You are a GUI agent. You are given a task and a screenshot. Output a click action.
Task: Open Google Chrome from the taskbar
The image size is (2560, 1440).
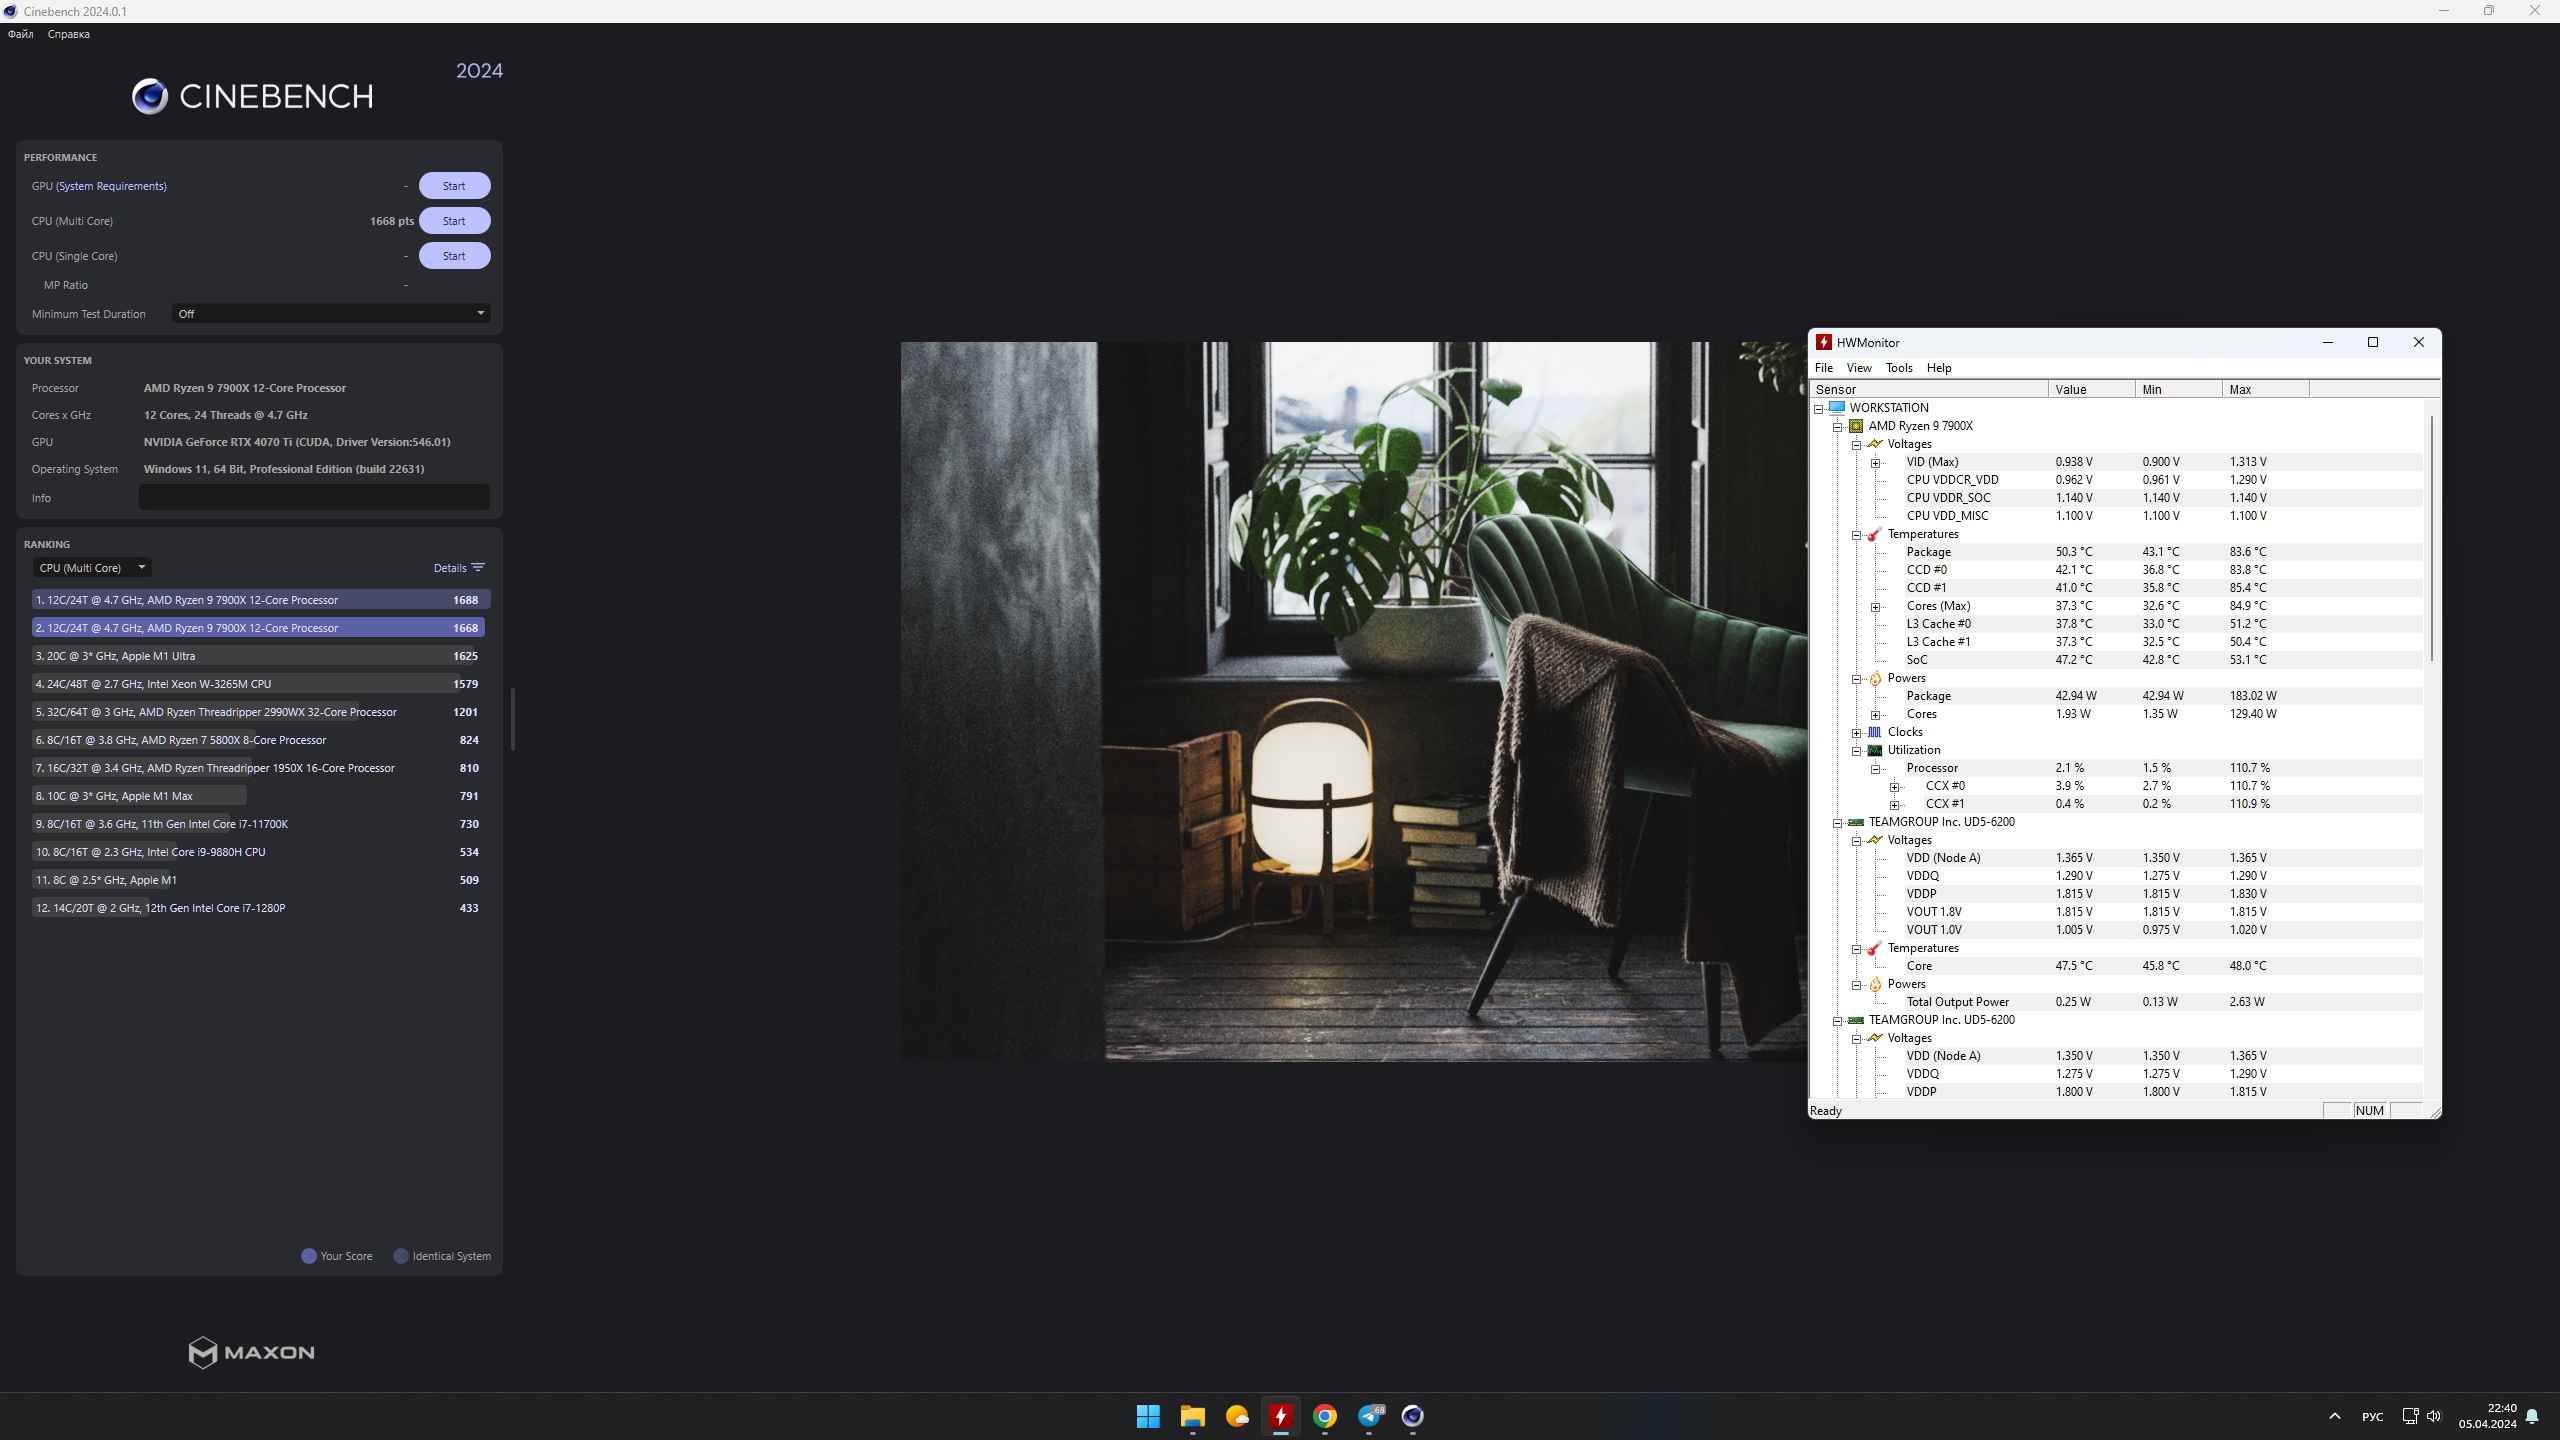pyautogui.click(x=1325, y=1416)
